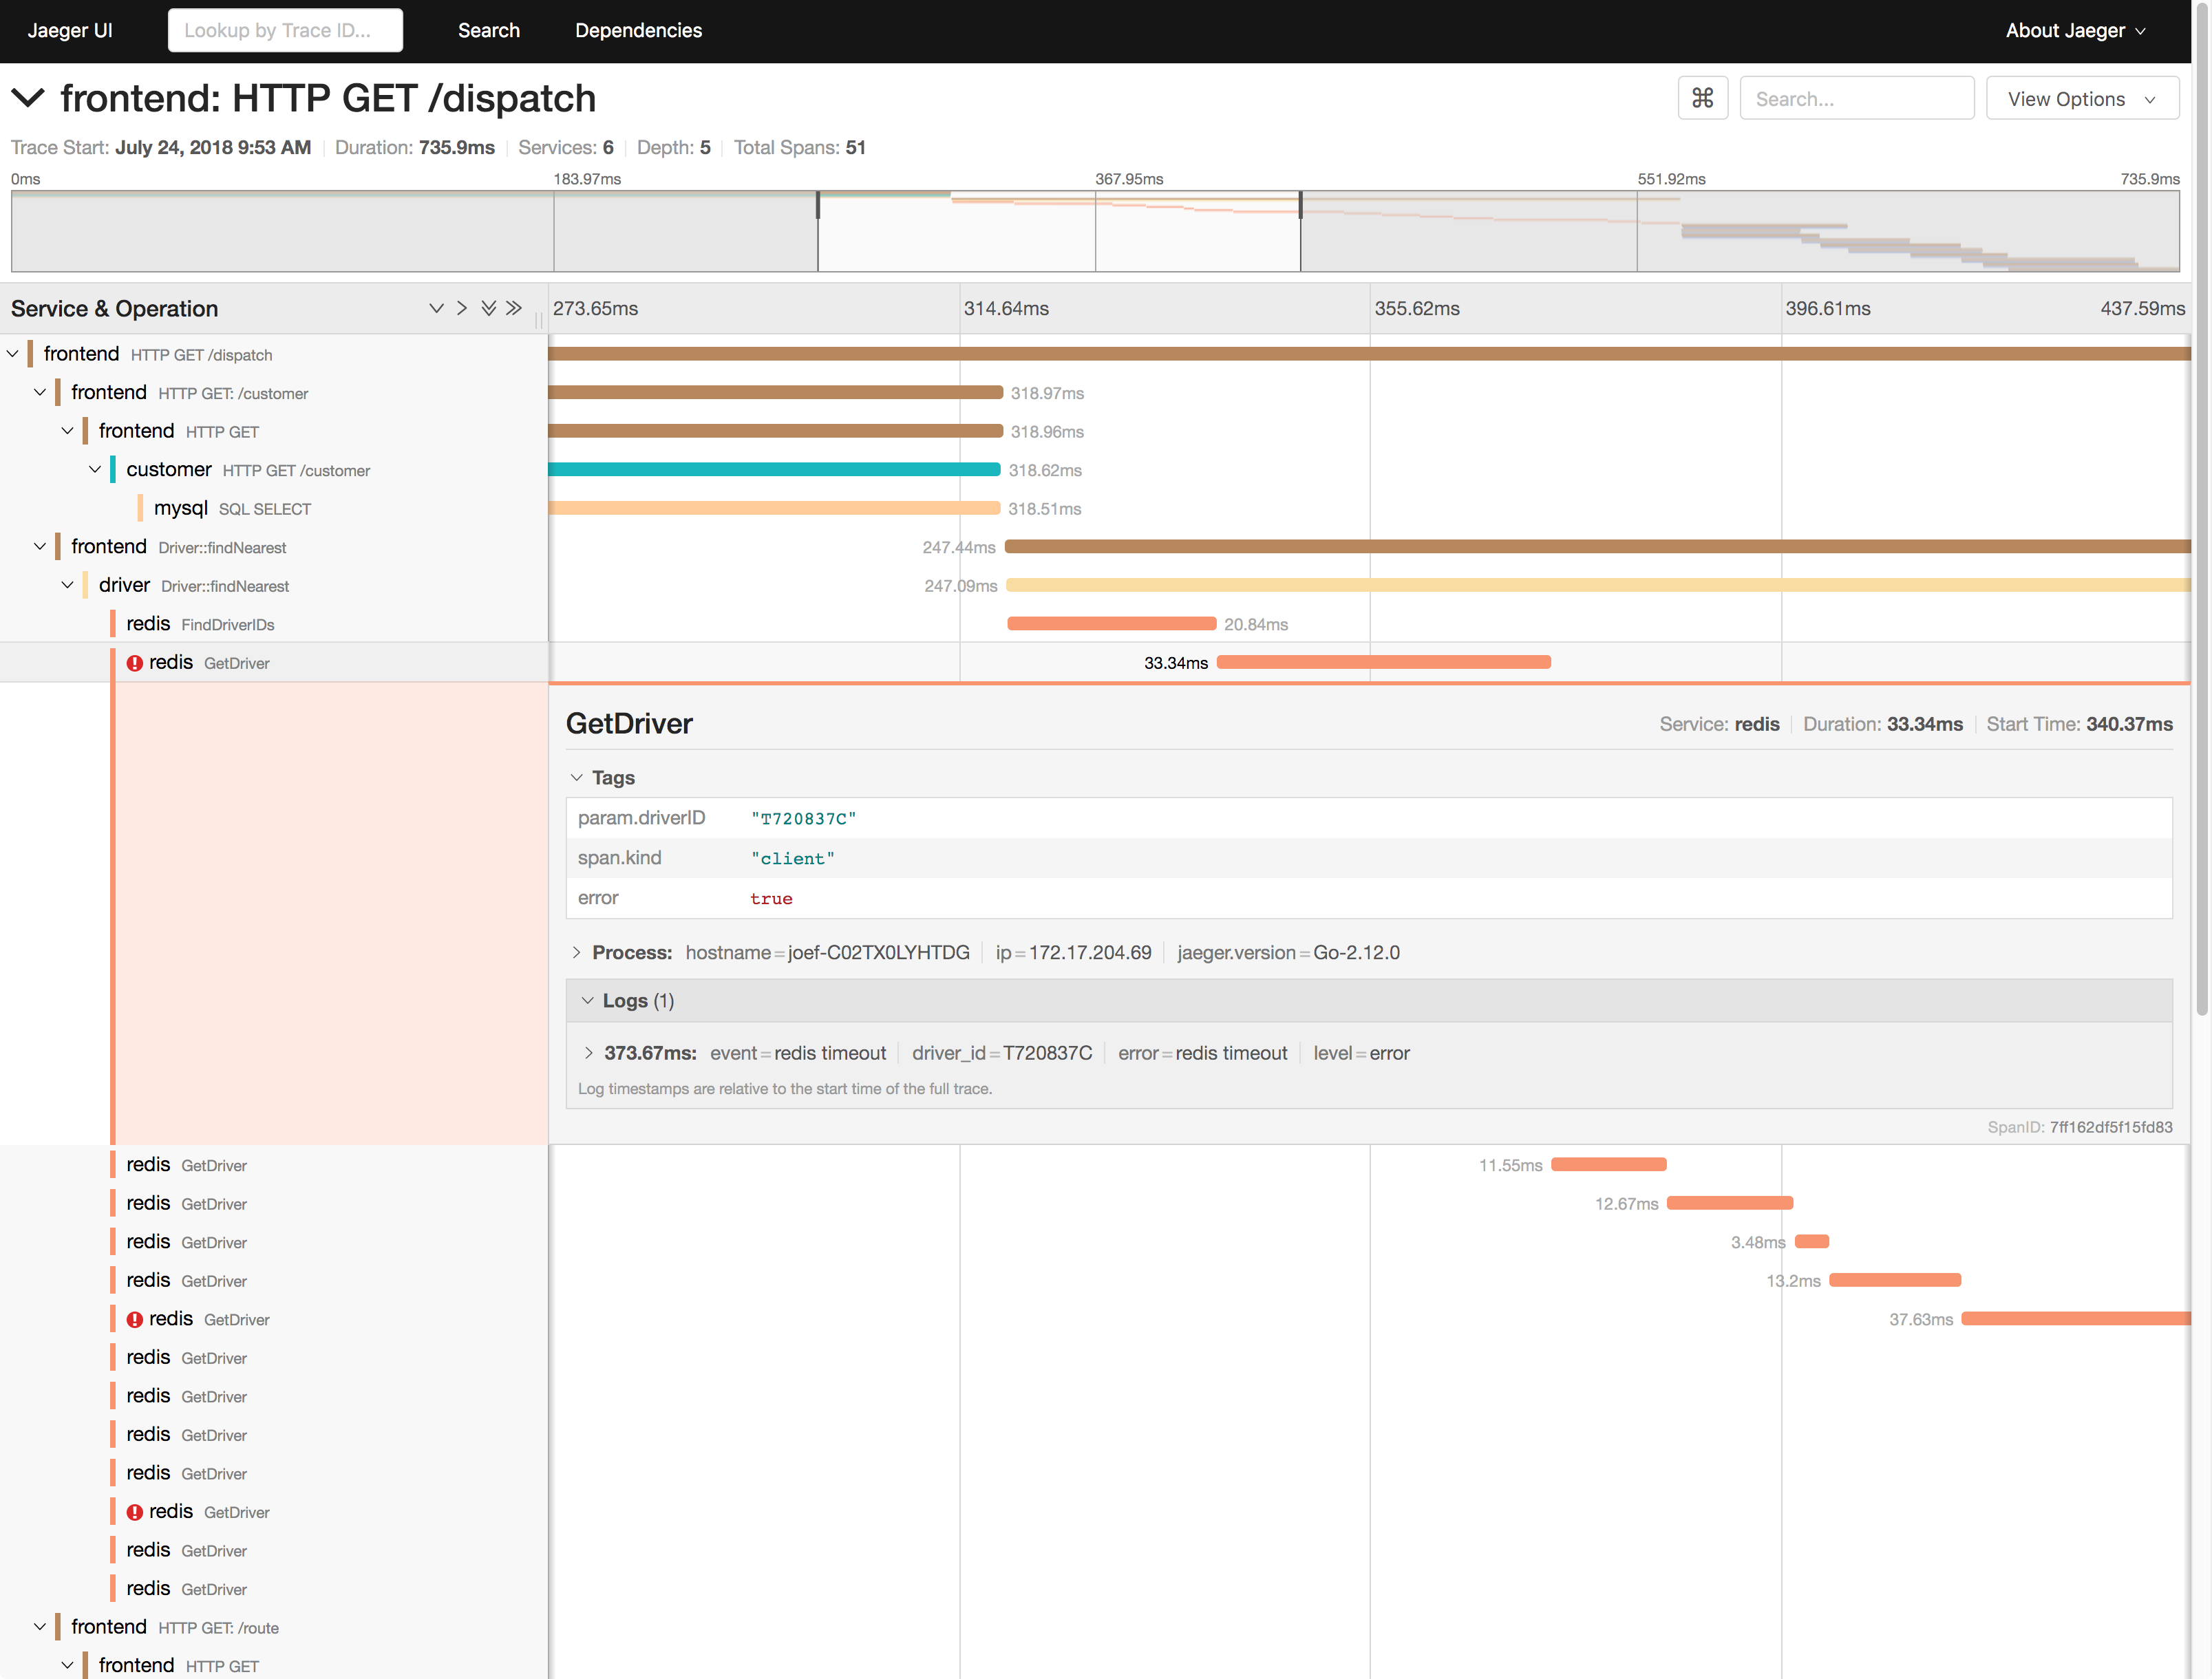The image size is (2212, 1679).
Task: Open the View Options dropdown
Action: point(2081,98)
